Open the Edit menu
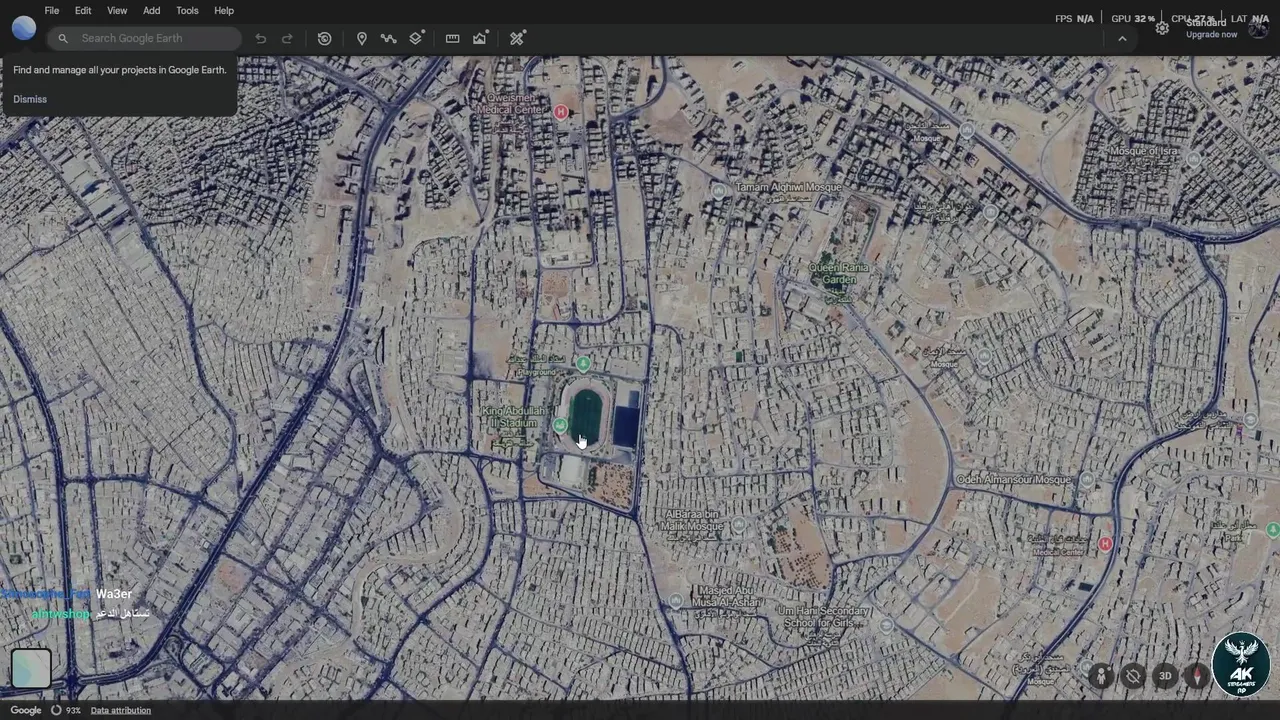The height and width of the screenshot is (720, 1280). 83,10
